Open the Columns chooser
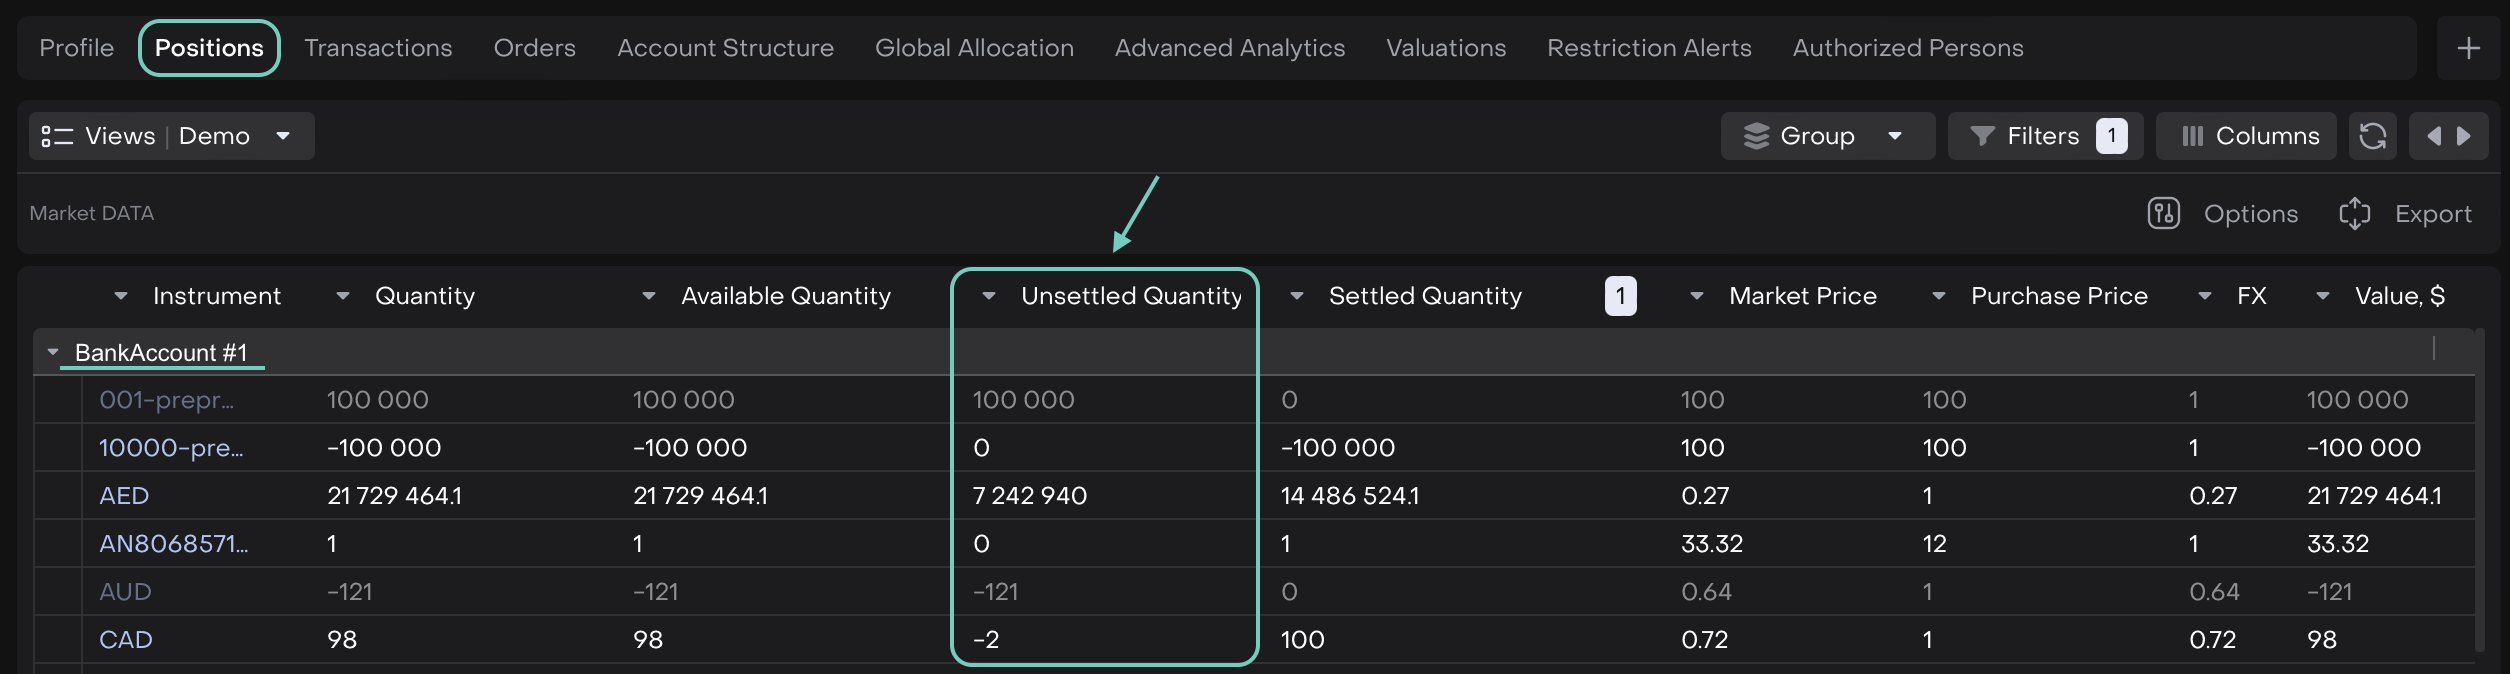This screenshot has width=2510, height=674. [2246, 136]
